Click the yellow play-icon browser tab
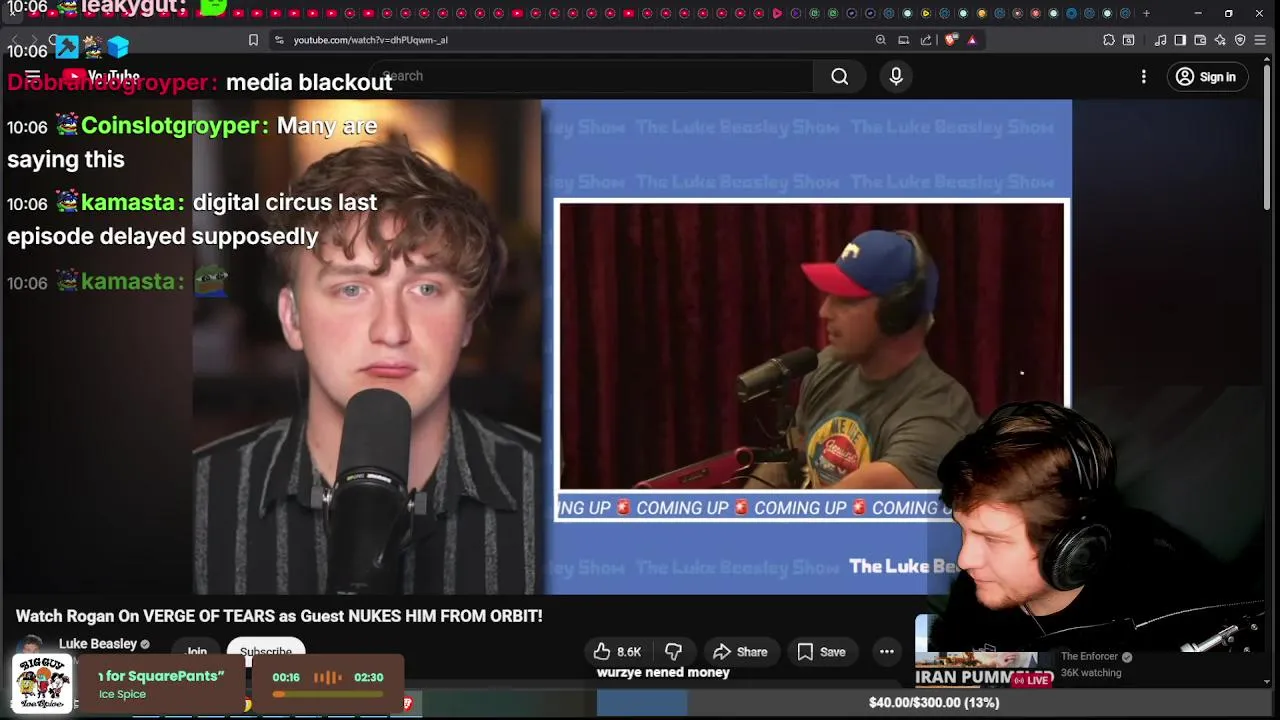The height and width of the screenshot is (720, 1280). pyautogui.click(x=926, y=14)
